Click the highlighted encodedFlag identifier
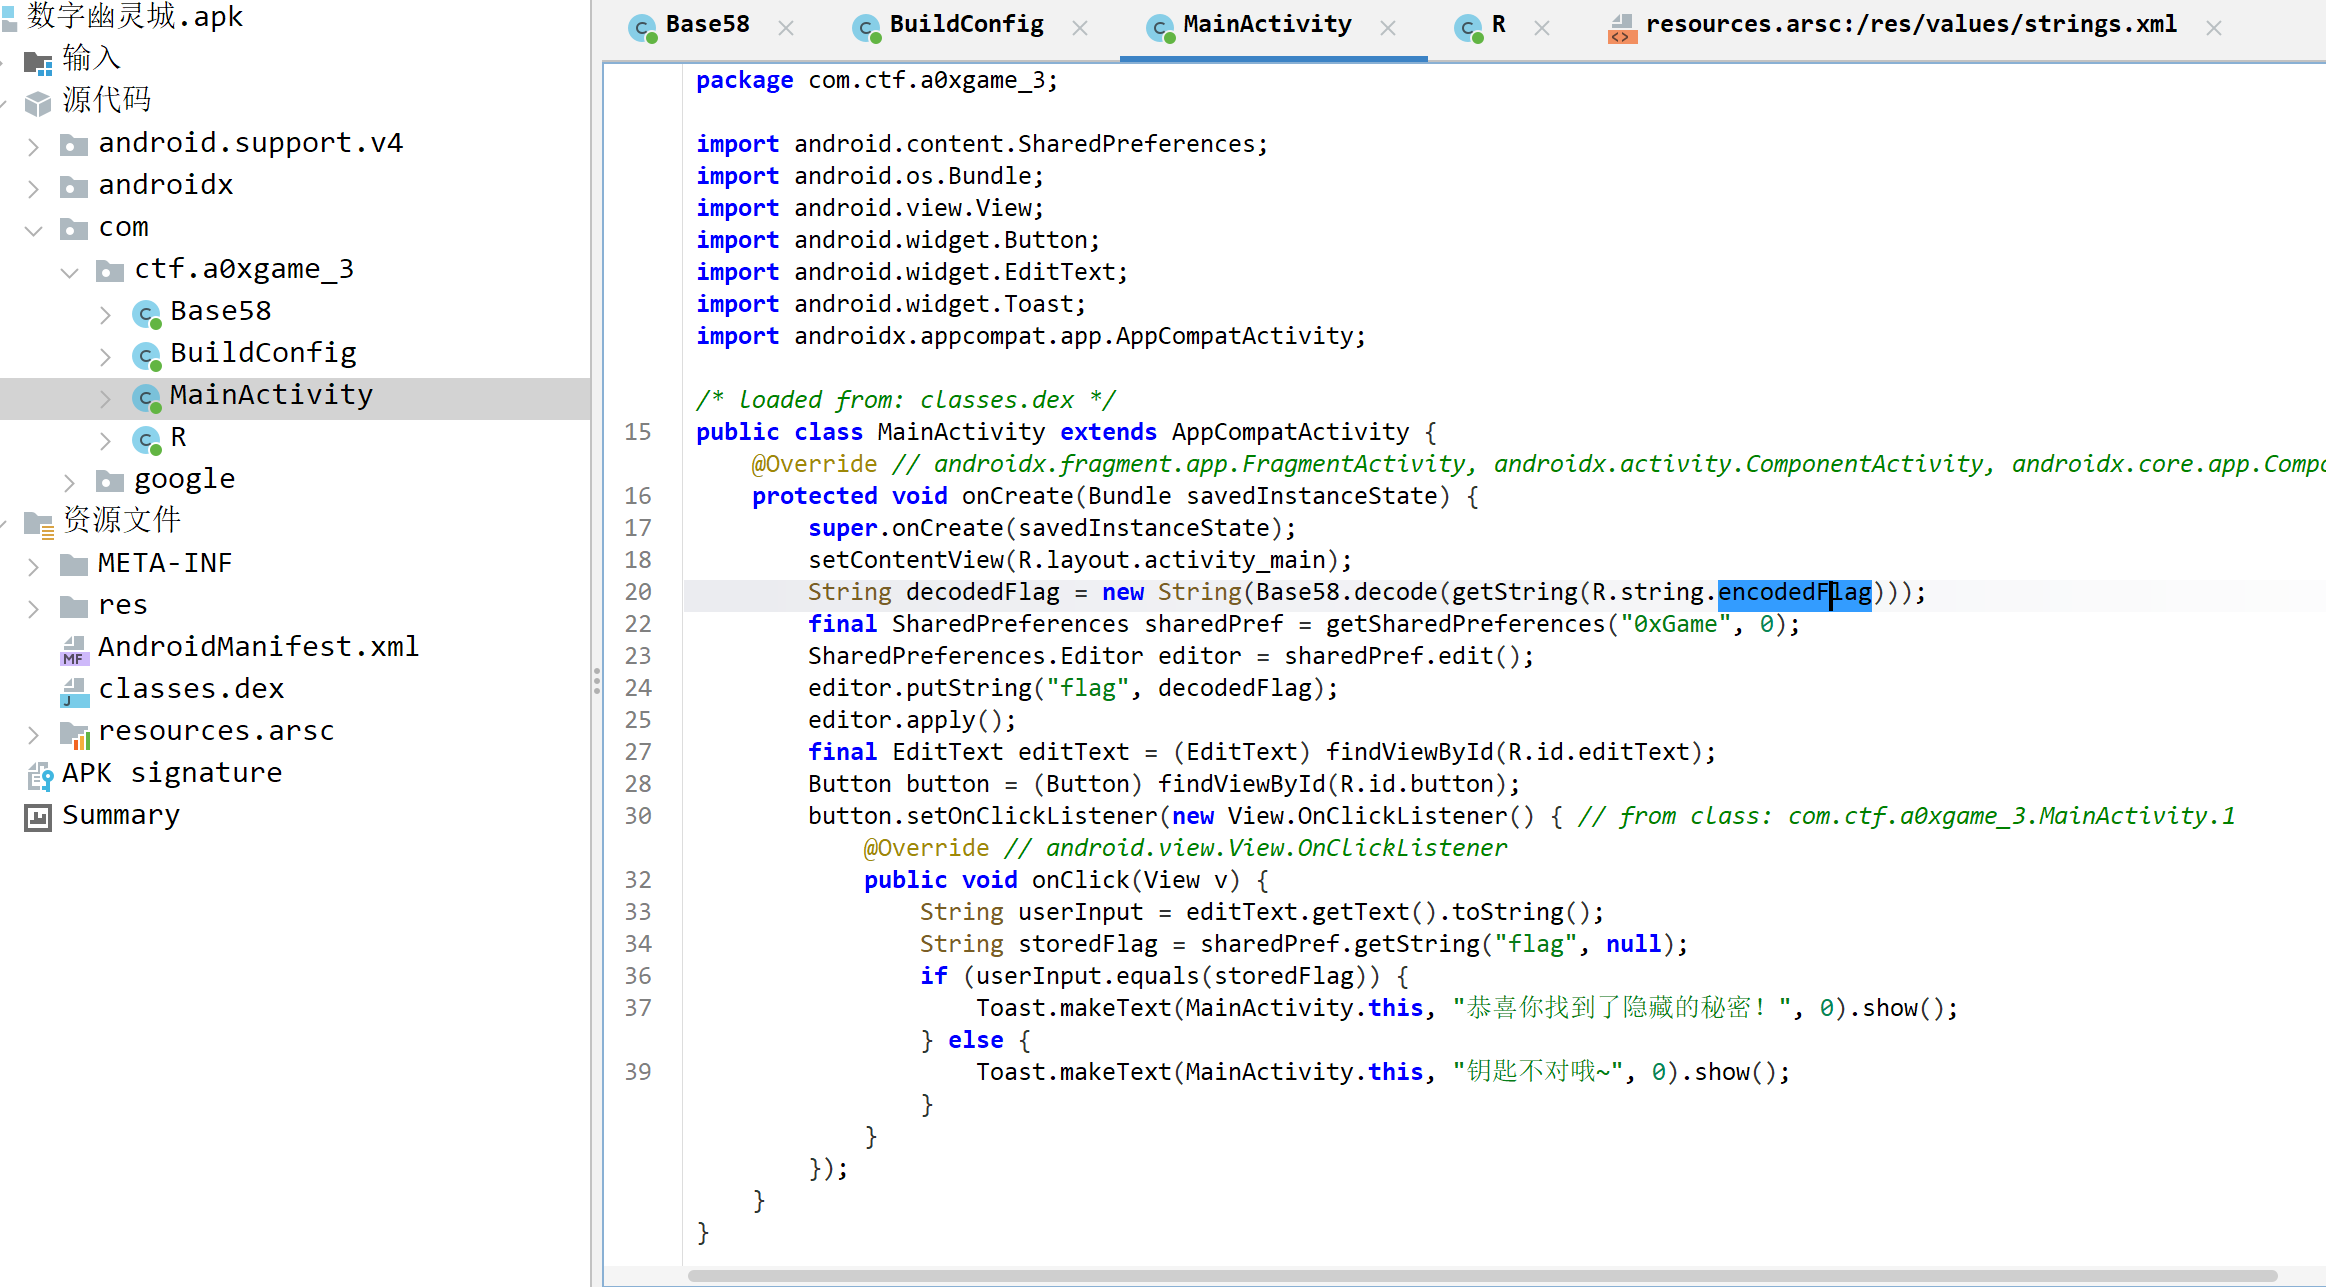Image resolution: width=2326 pixels, height=1287 pixels. pyautogui.click(x=1794, y=592)
